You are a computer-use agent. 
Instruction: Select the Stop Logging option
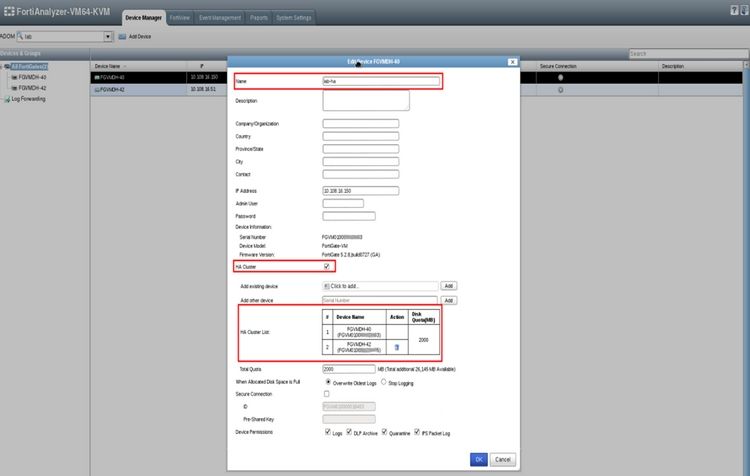pos(384,382)
